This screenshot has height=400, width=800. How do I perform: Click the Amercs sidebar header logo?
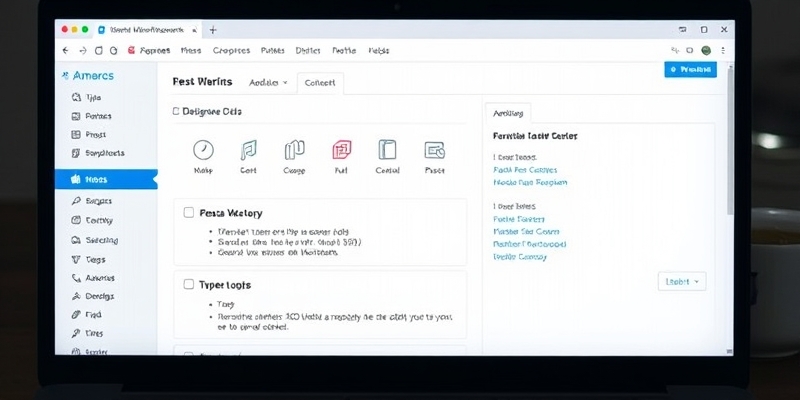click(x=87, y=76)
